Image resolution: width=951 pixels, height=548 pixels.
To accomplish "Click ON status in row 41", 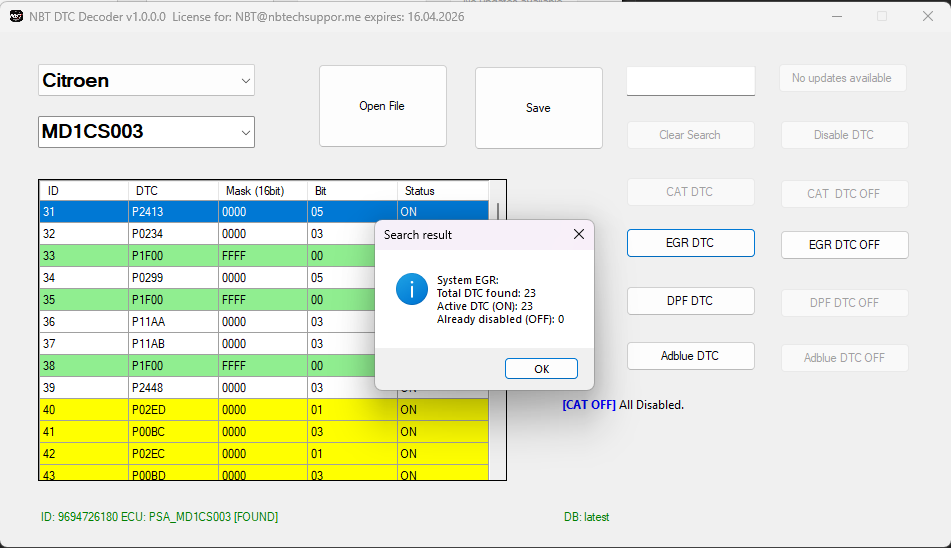I will (x=443, y=432).
